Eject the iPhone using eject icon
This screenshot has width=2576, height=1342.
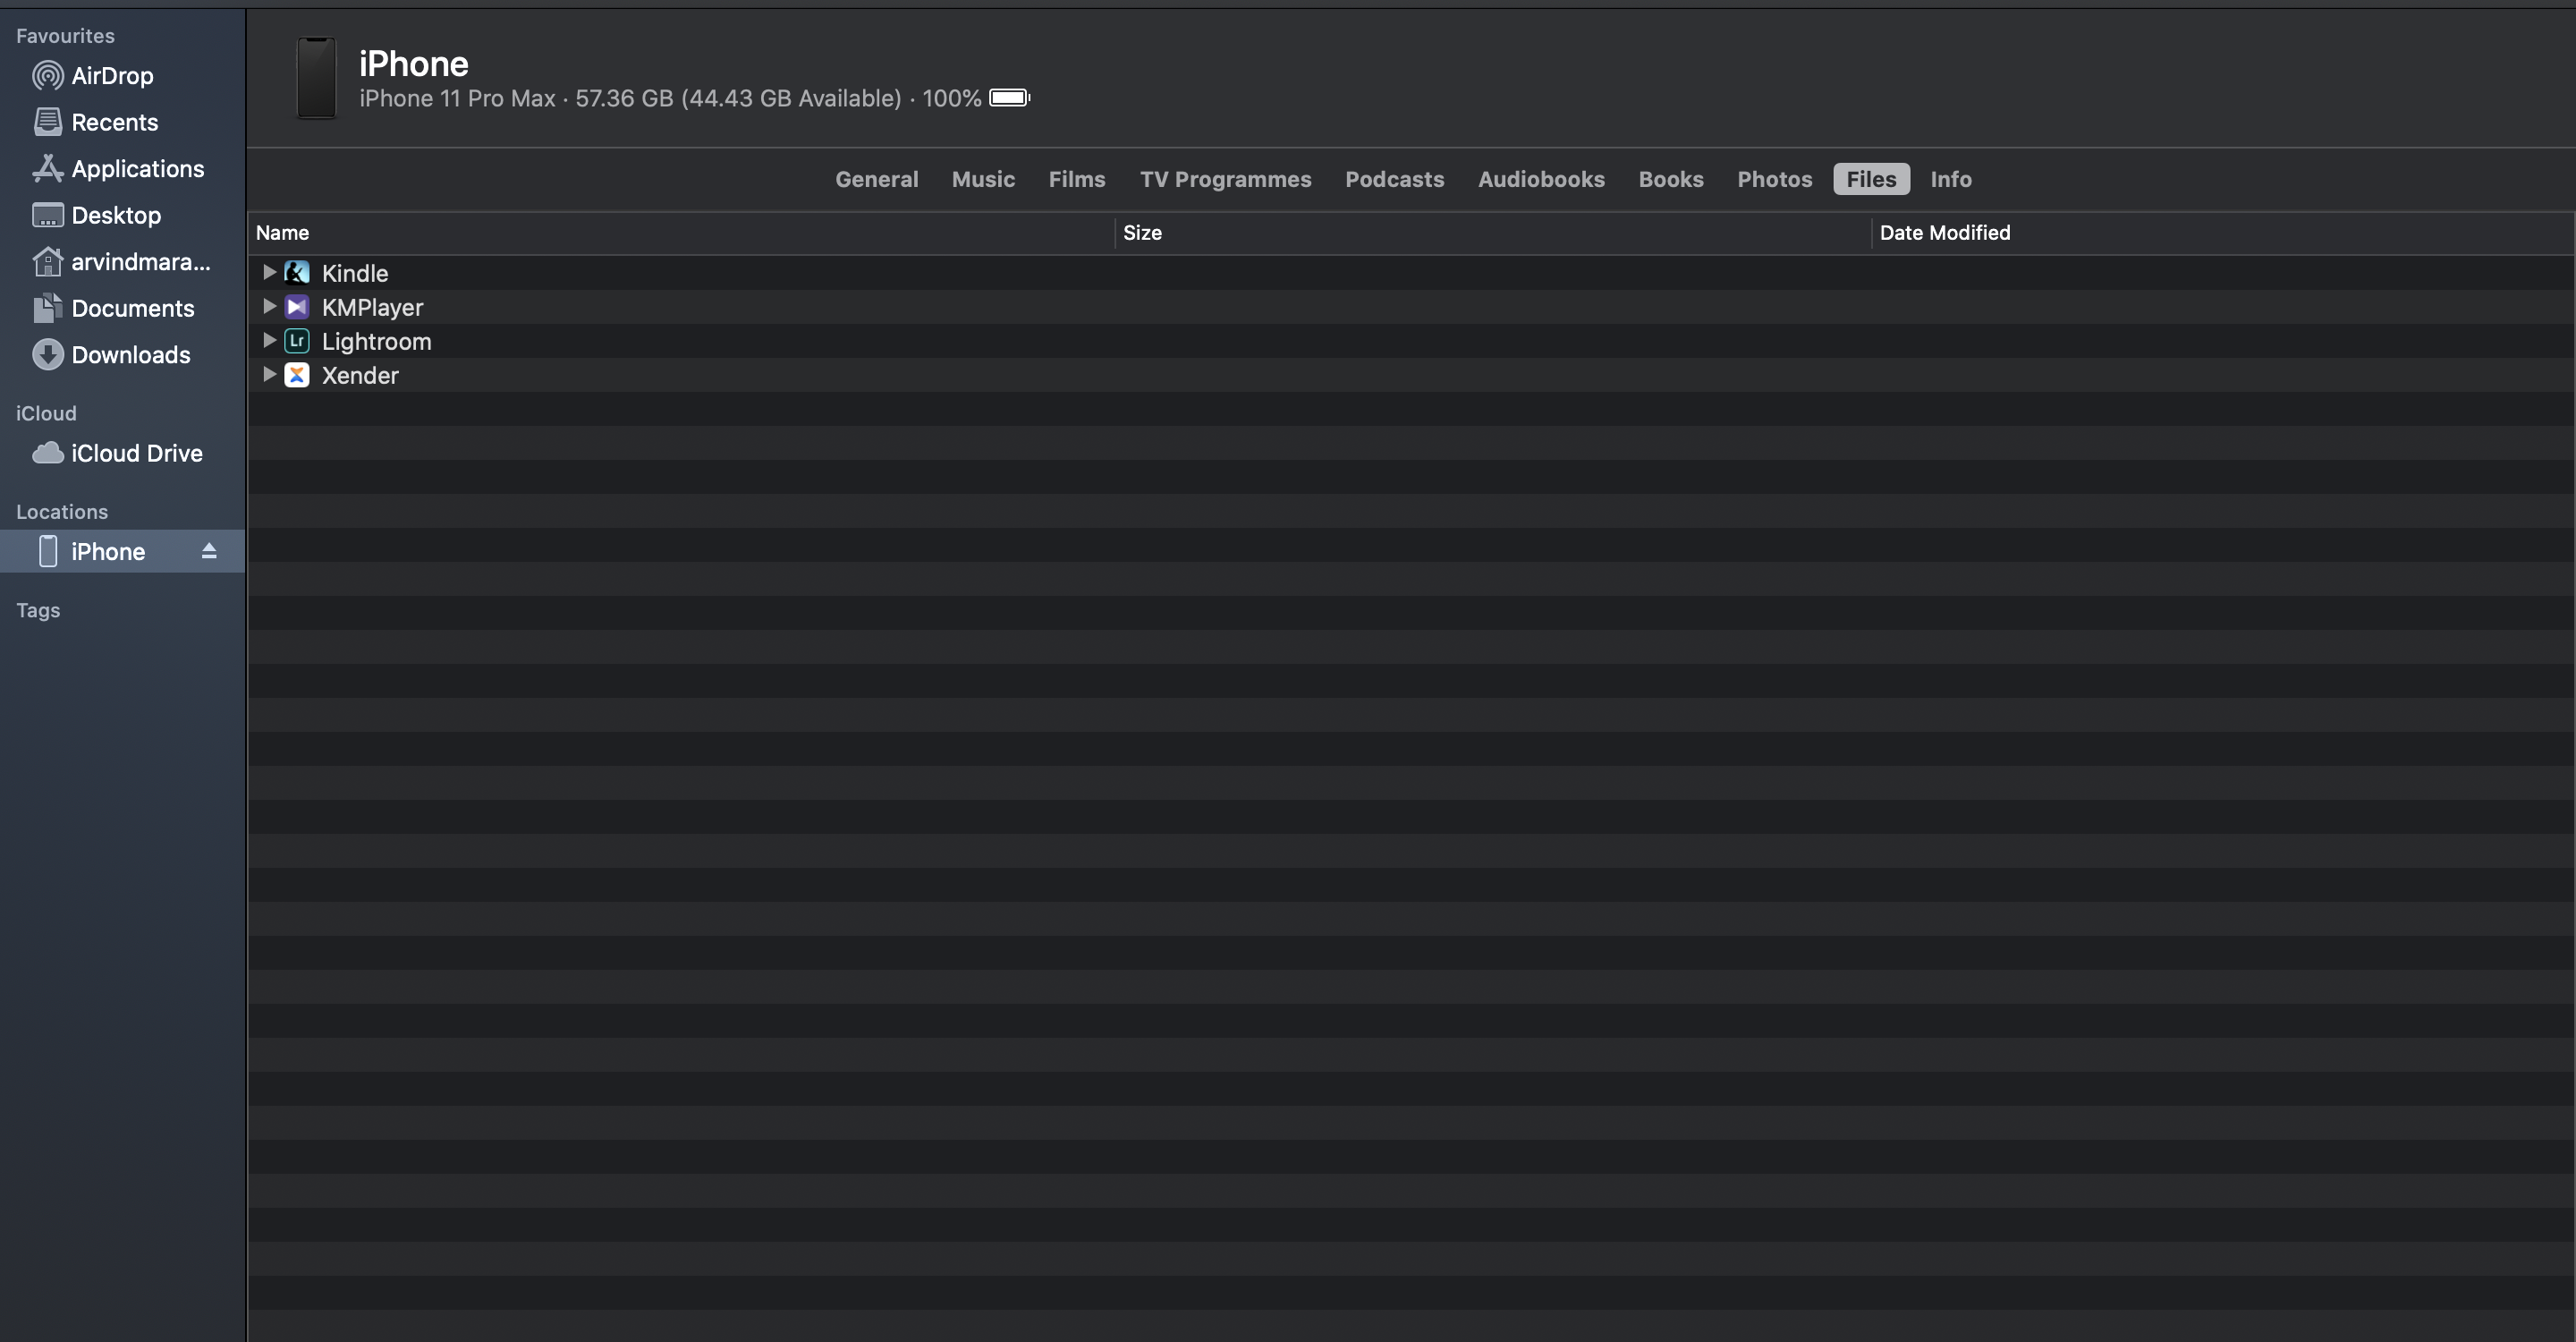click(x=209, y=551)
